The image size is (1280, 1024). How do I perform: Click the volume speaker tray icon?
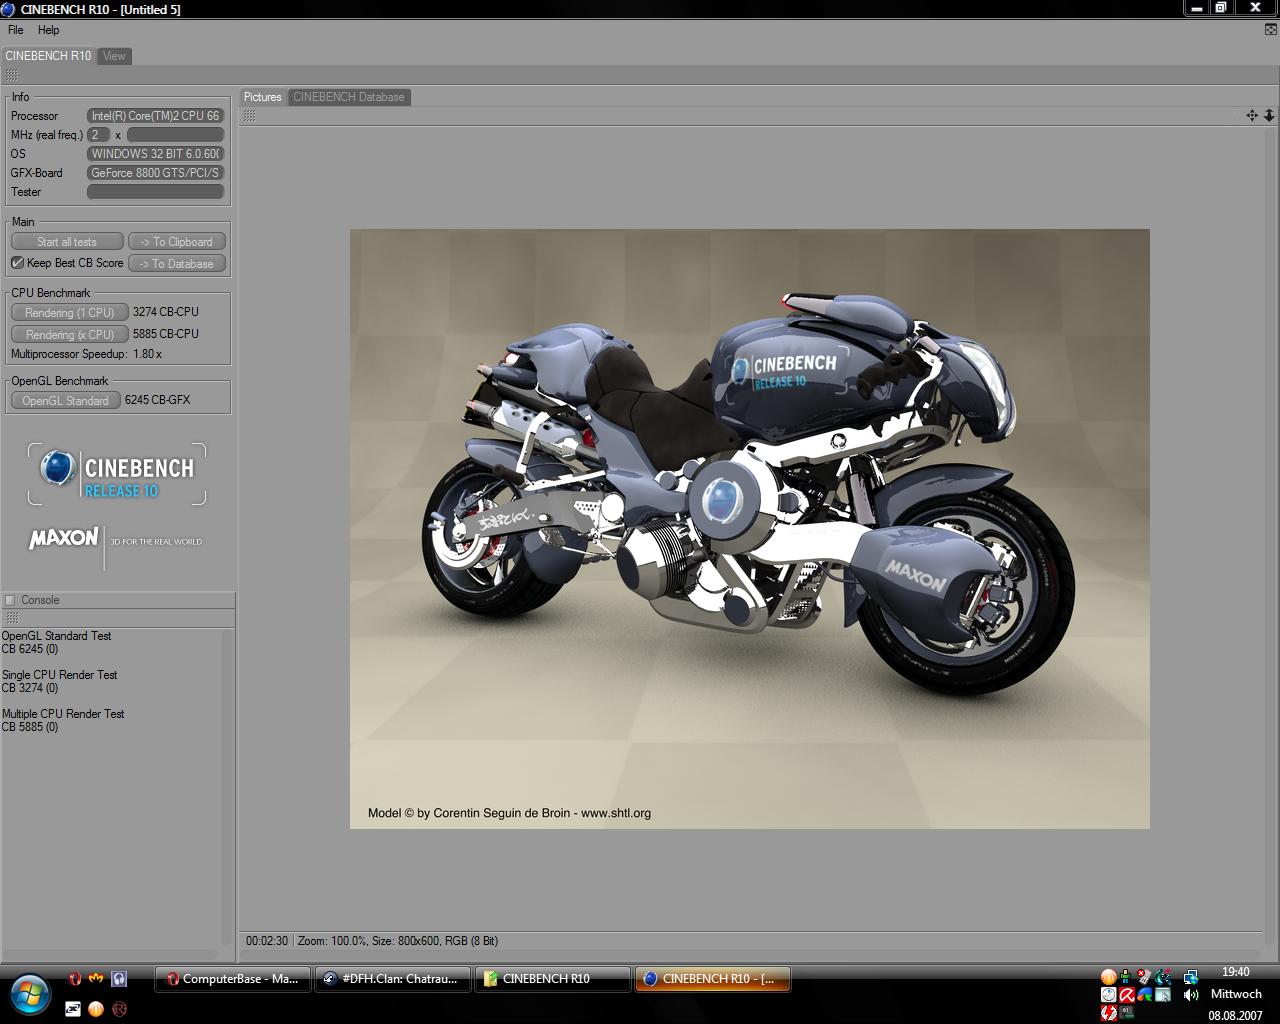(1190, 995)
